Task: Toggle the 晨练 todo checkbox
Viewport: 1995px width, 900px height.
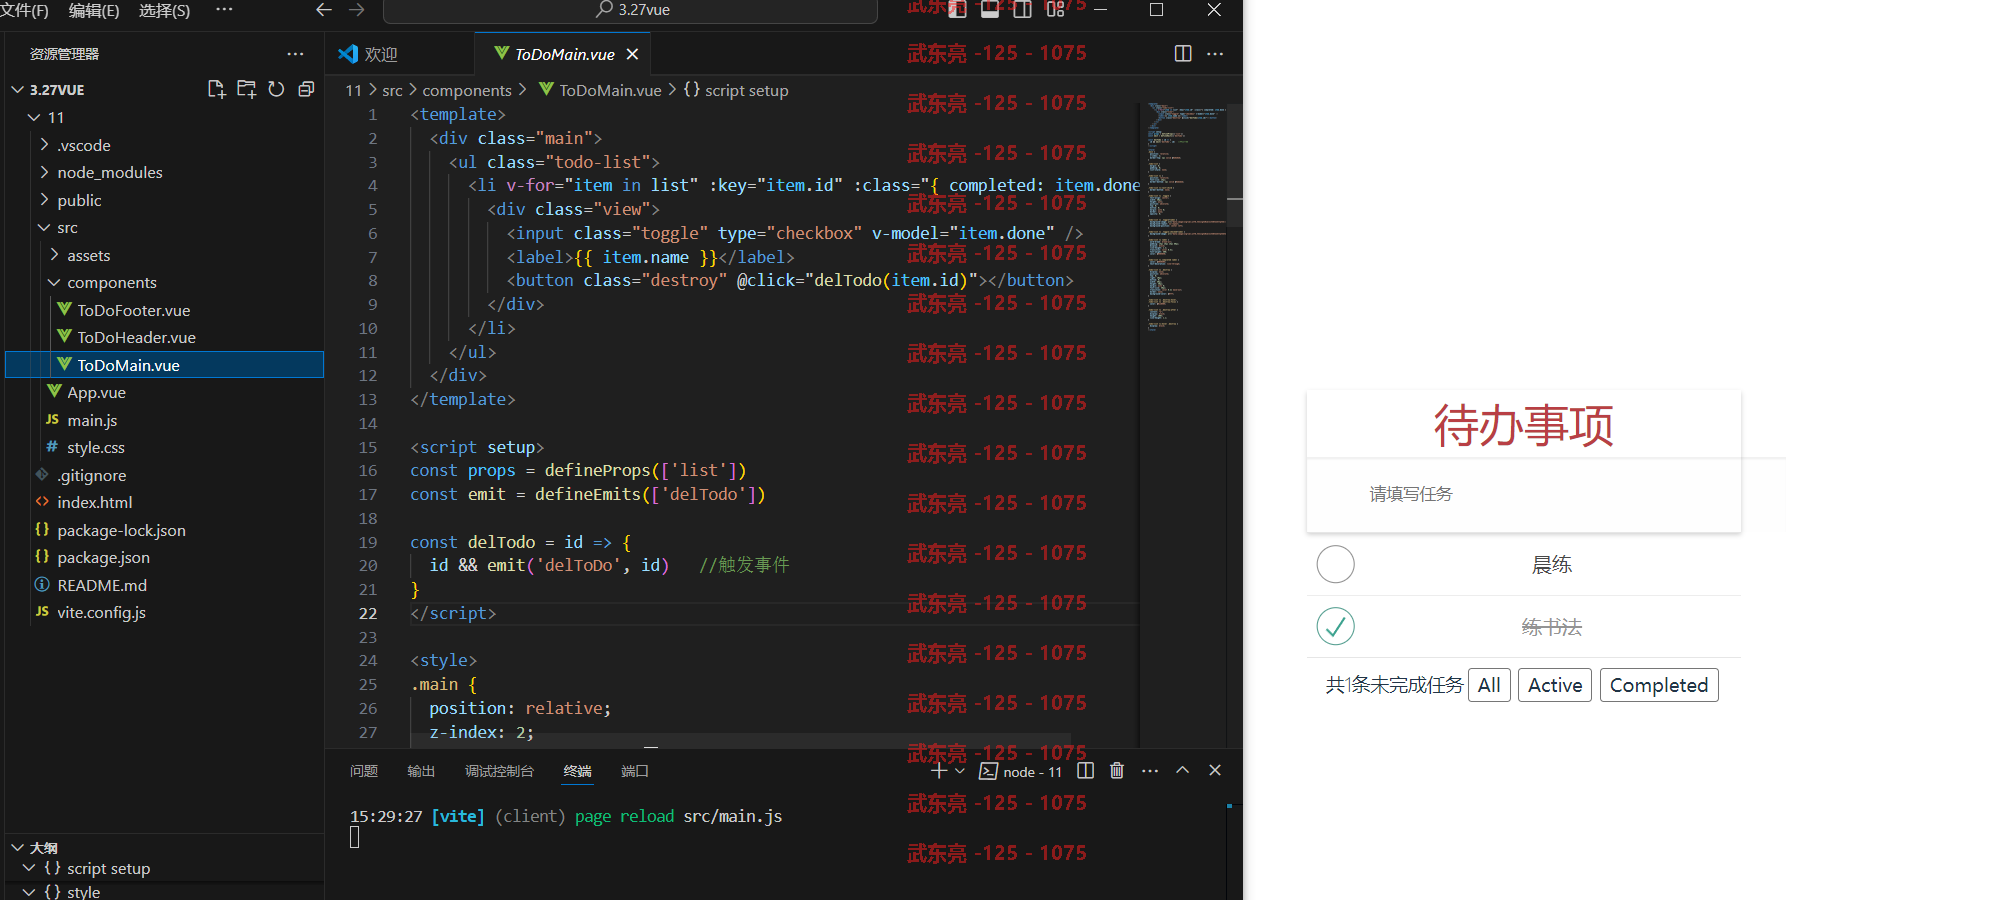Action: click(x=1335, y=565)
